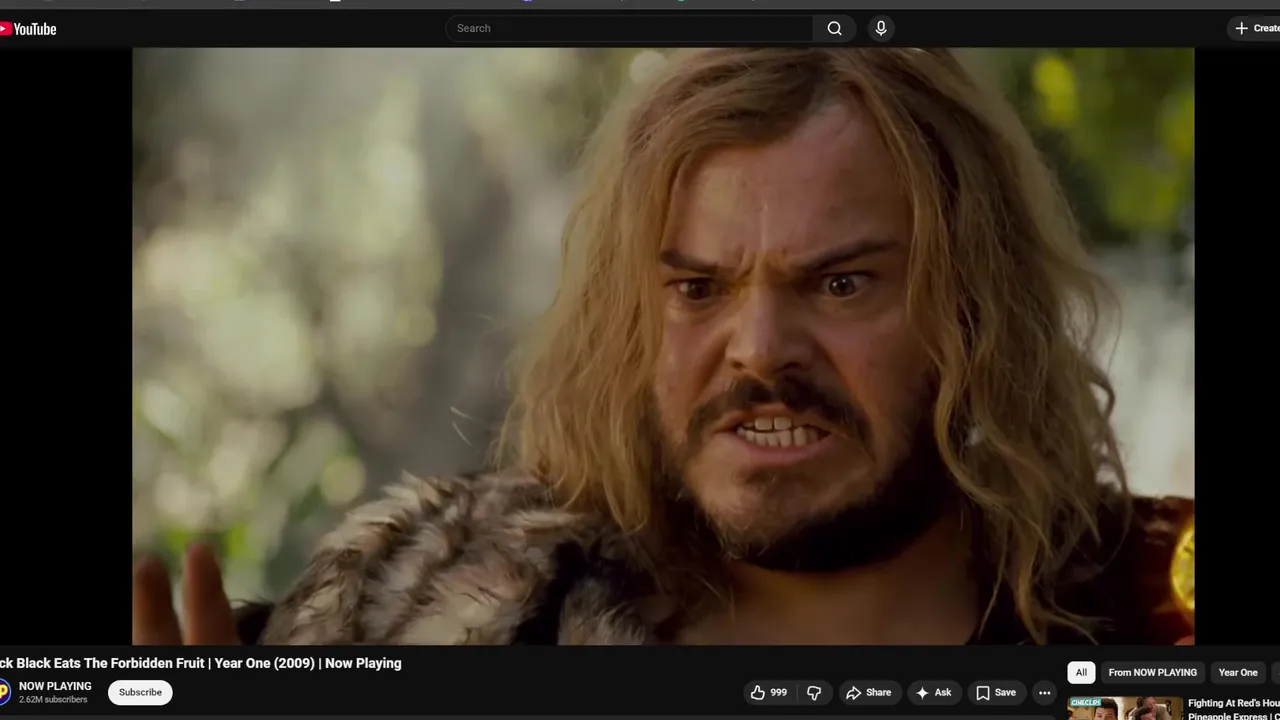This screenshot has width=1280, height=720.
Task: Start voice search with microphone icon
Action: [x=881, y=28]
